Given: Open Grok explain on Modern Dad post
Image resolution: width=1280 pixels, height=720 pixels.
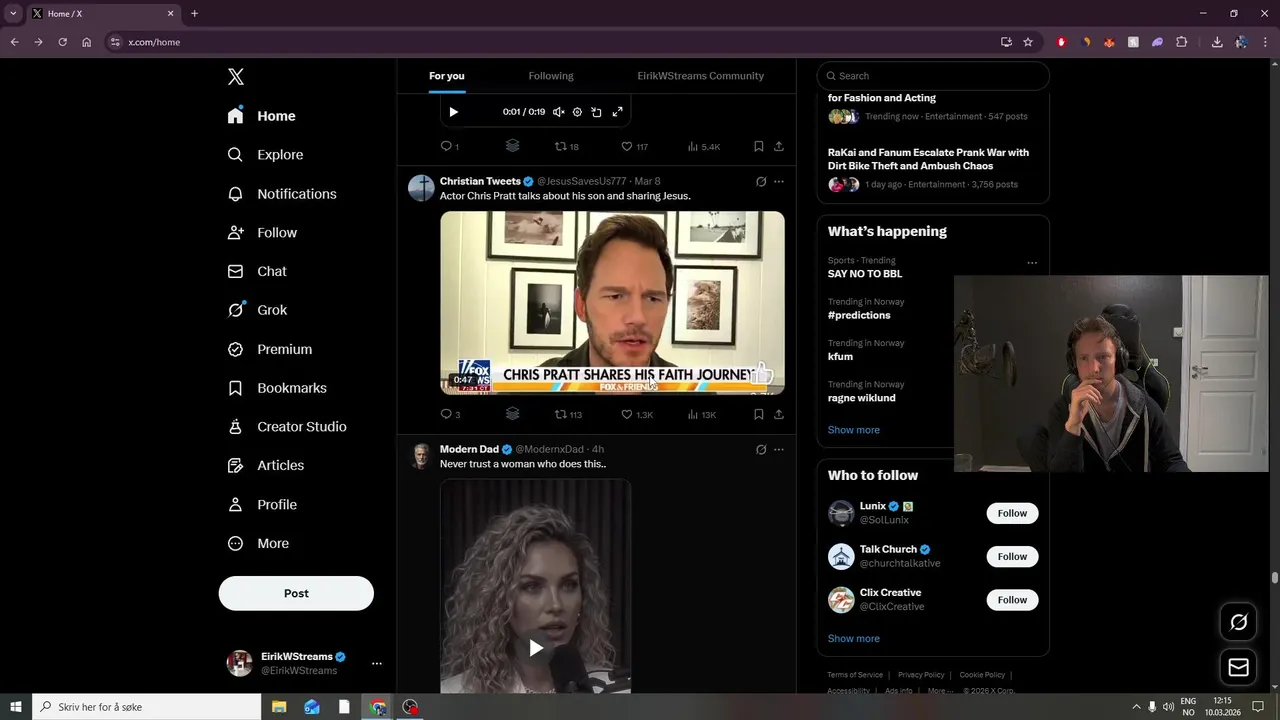Looking at the screenshot, I should [x=761, y=450].
